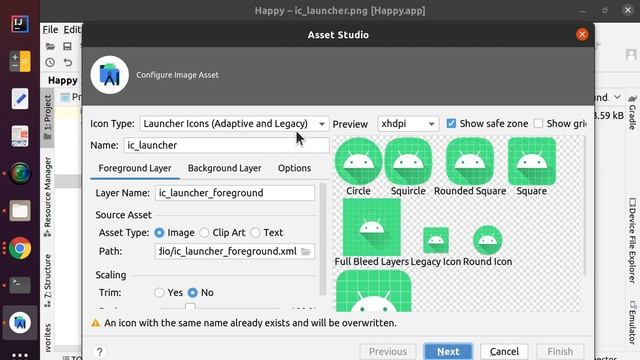The image size is (640, 360).
Task: Click the Finish button
Action: (x=560, y=351)
